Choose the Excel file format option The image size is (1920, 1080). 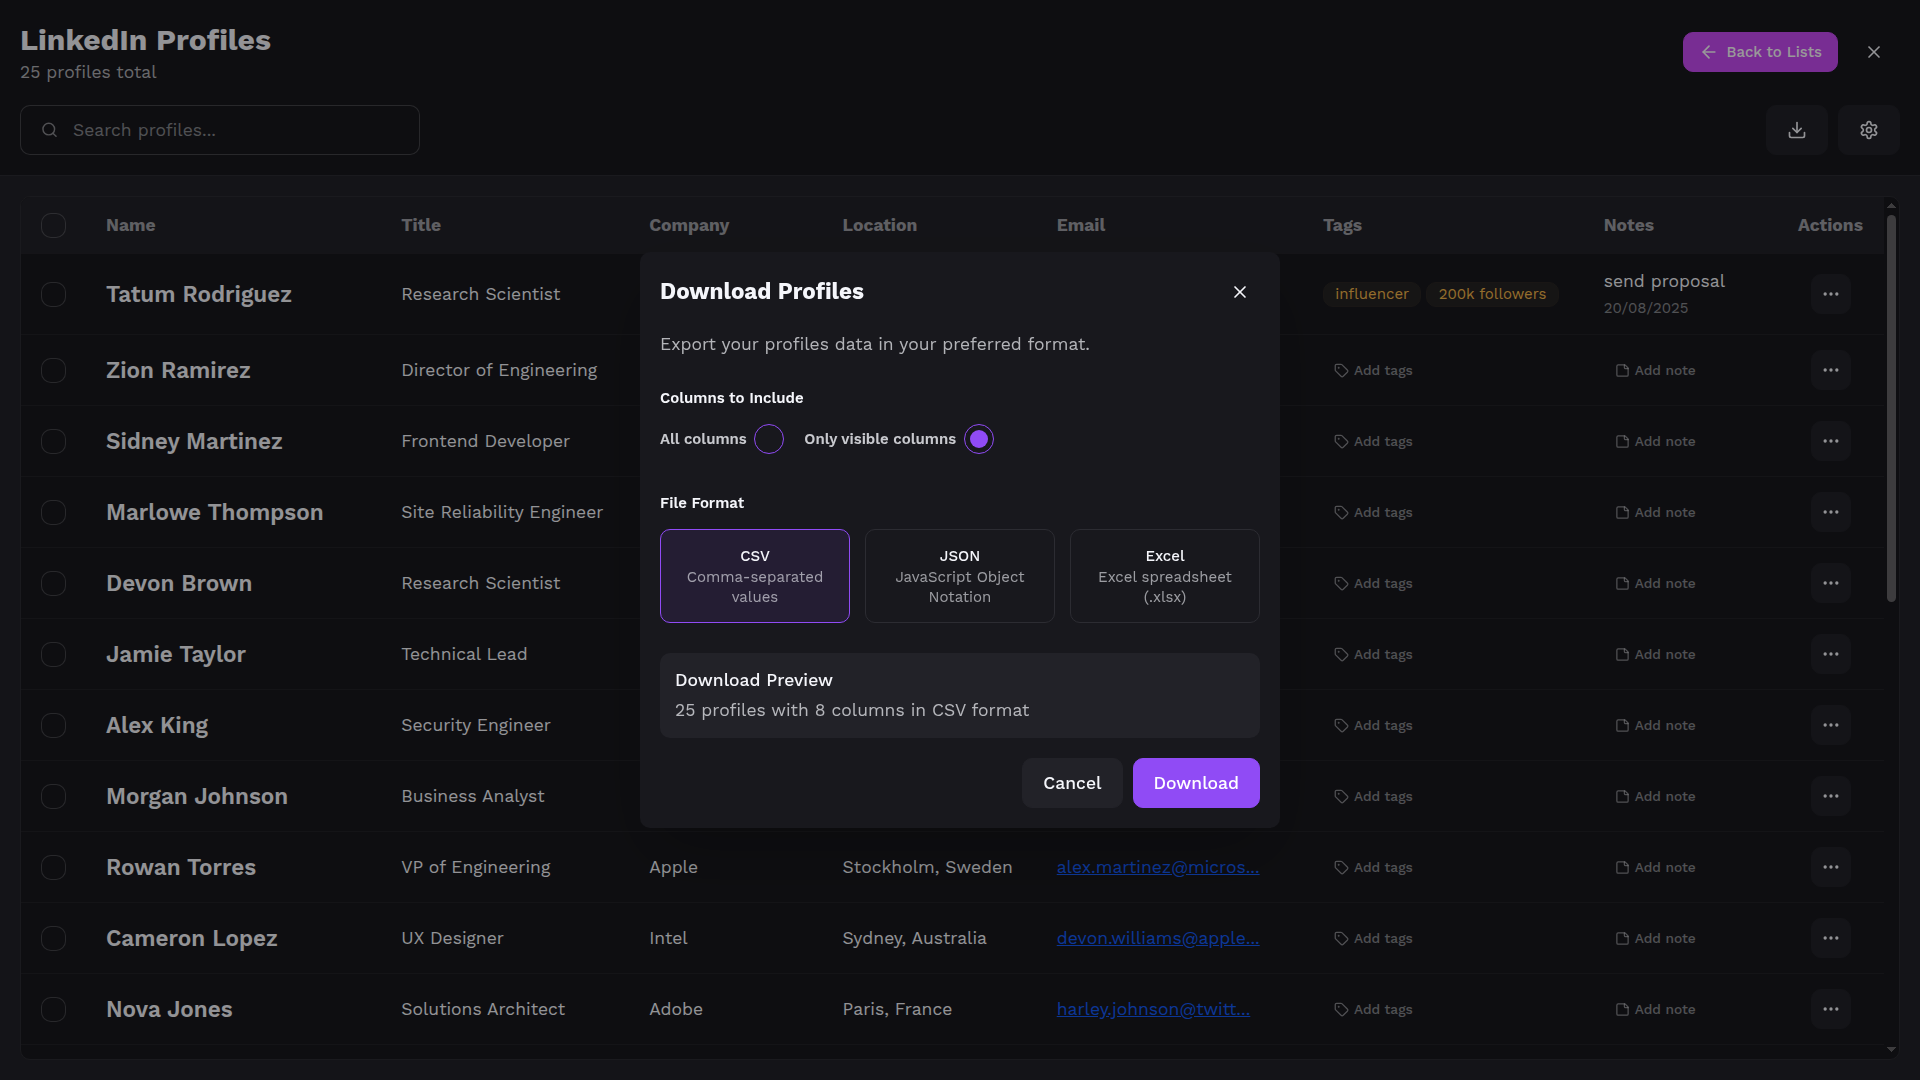1164,576
